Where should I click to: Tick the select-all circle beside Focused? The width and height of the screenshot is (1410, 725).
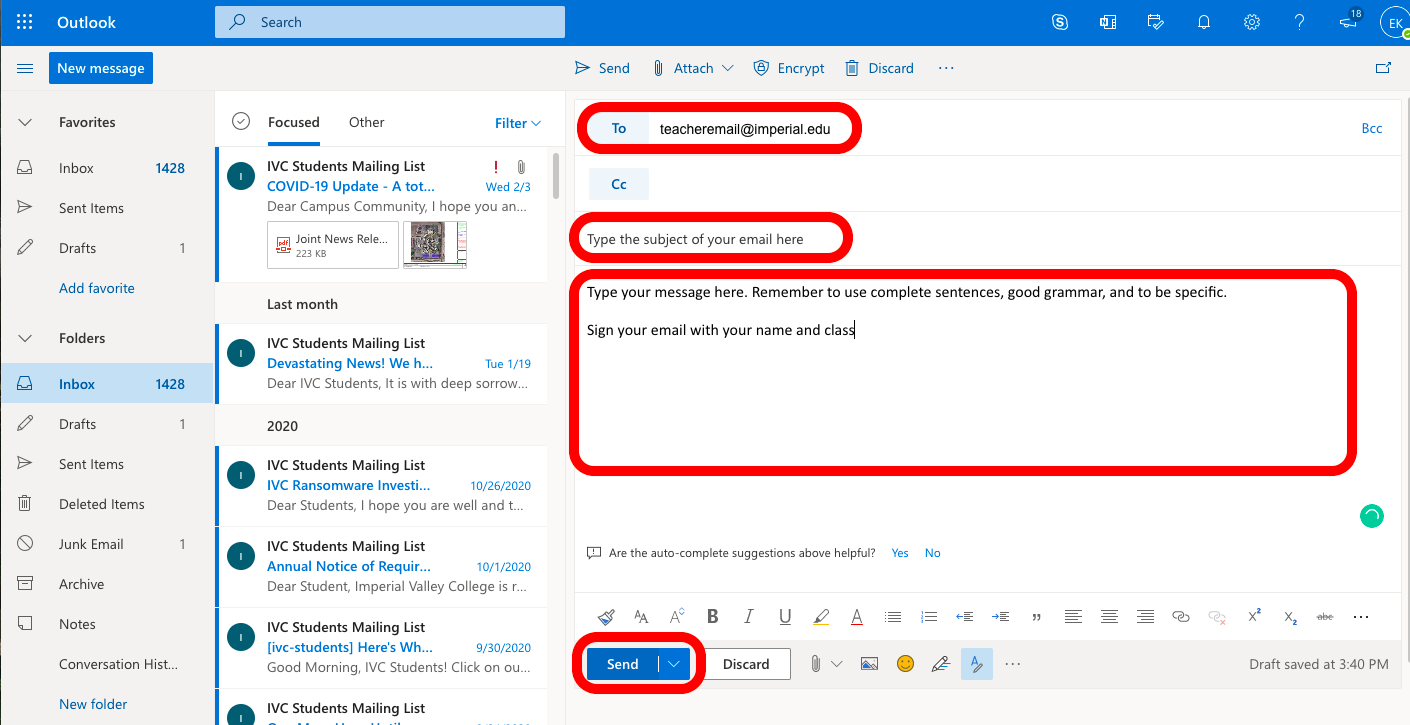[x=240, y=122]
